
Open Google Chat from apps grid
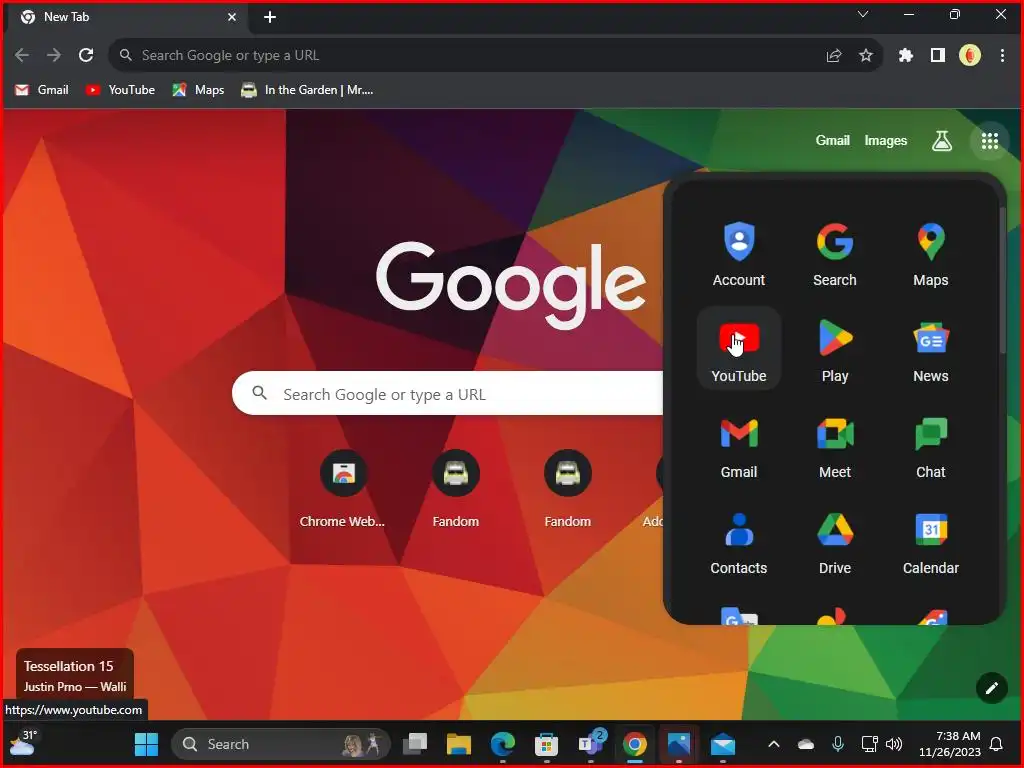pos(931,445)
